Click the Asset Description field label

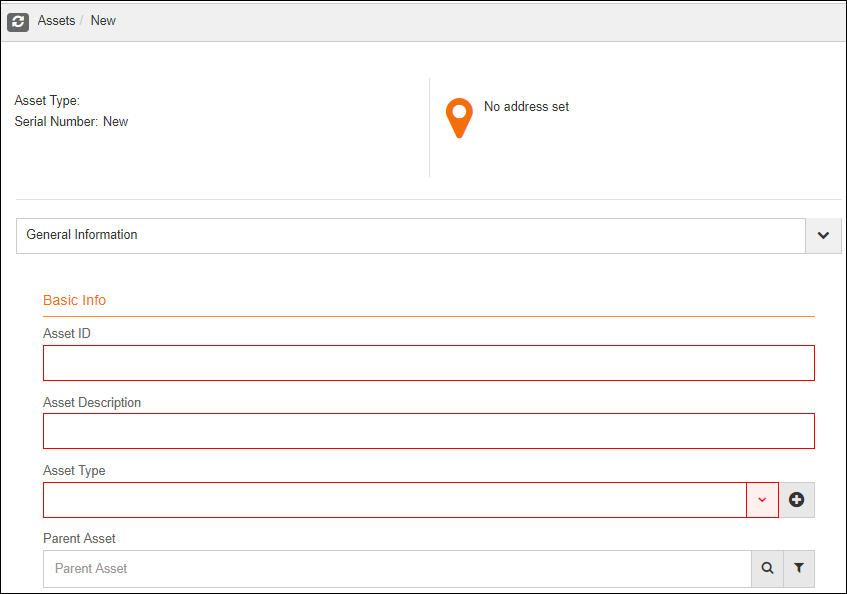pos(92,403)
